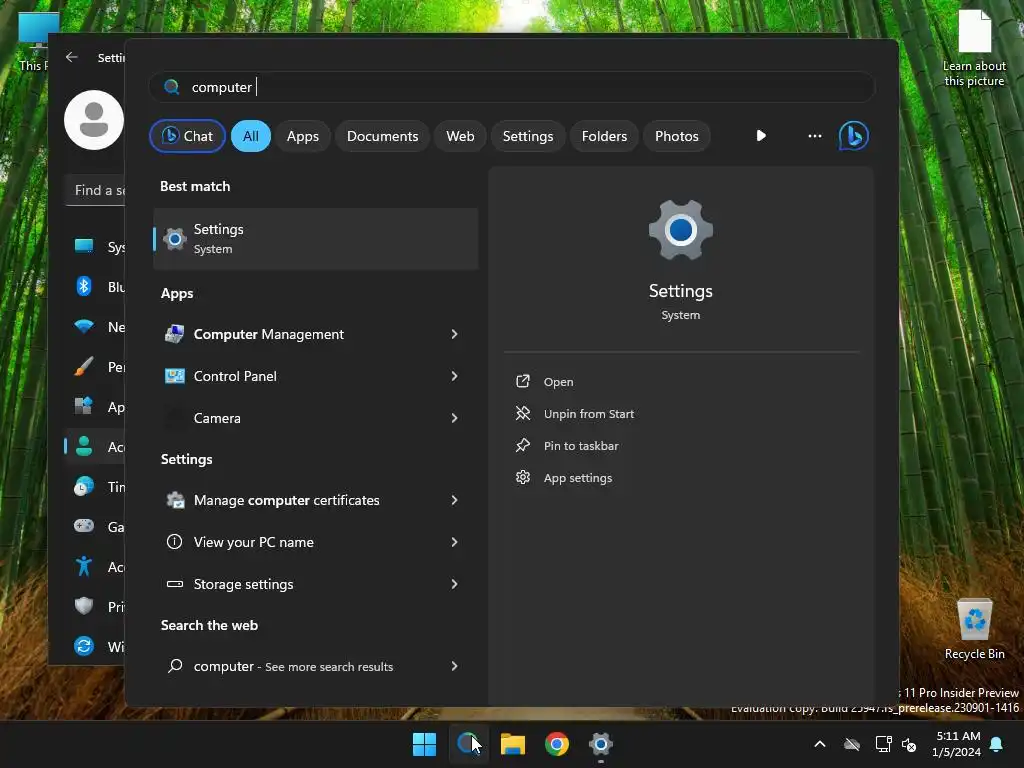Expand Computer Management options arrow
The height and width of the screenshot is (768, 1024).
pyautogui.click(x=455, y=334)
